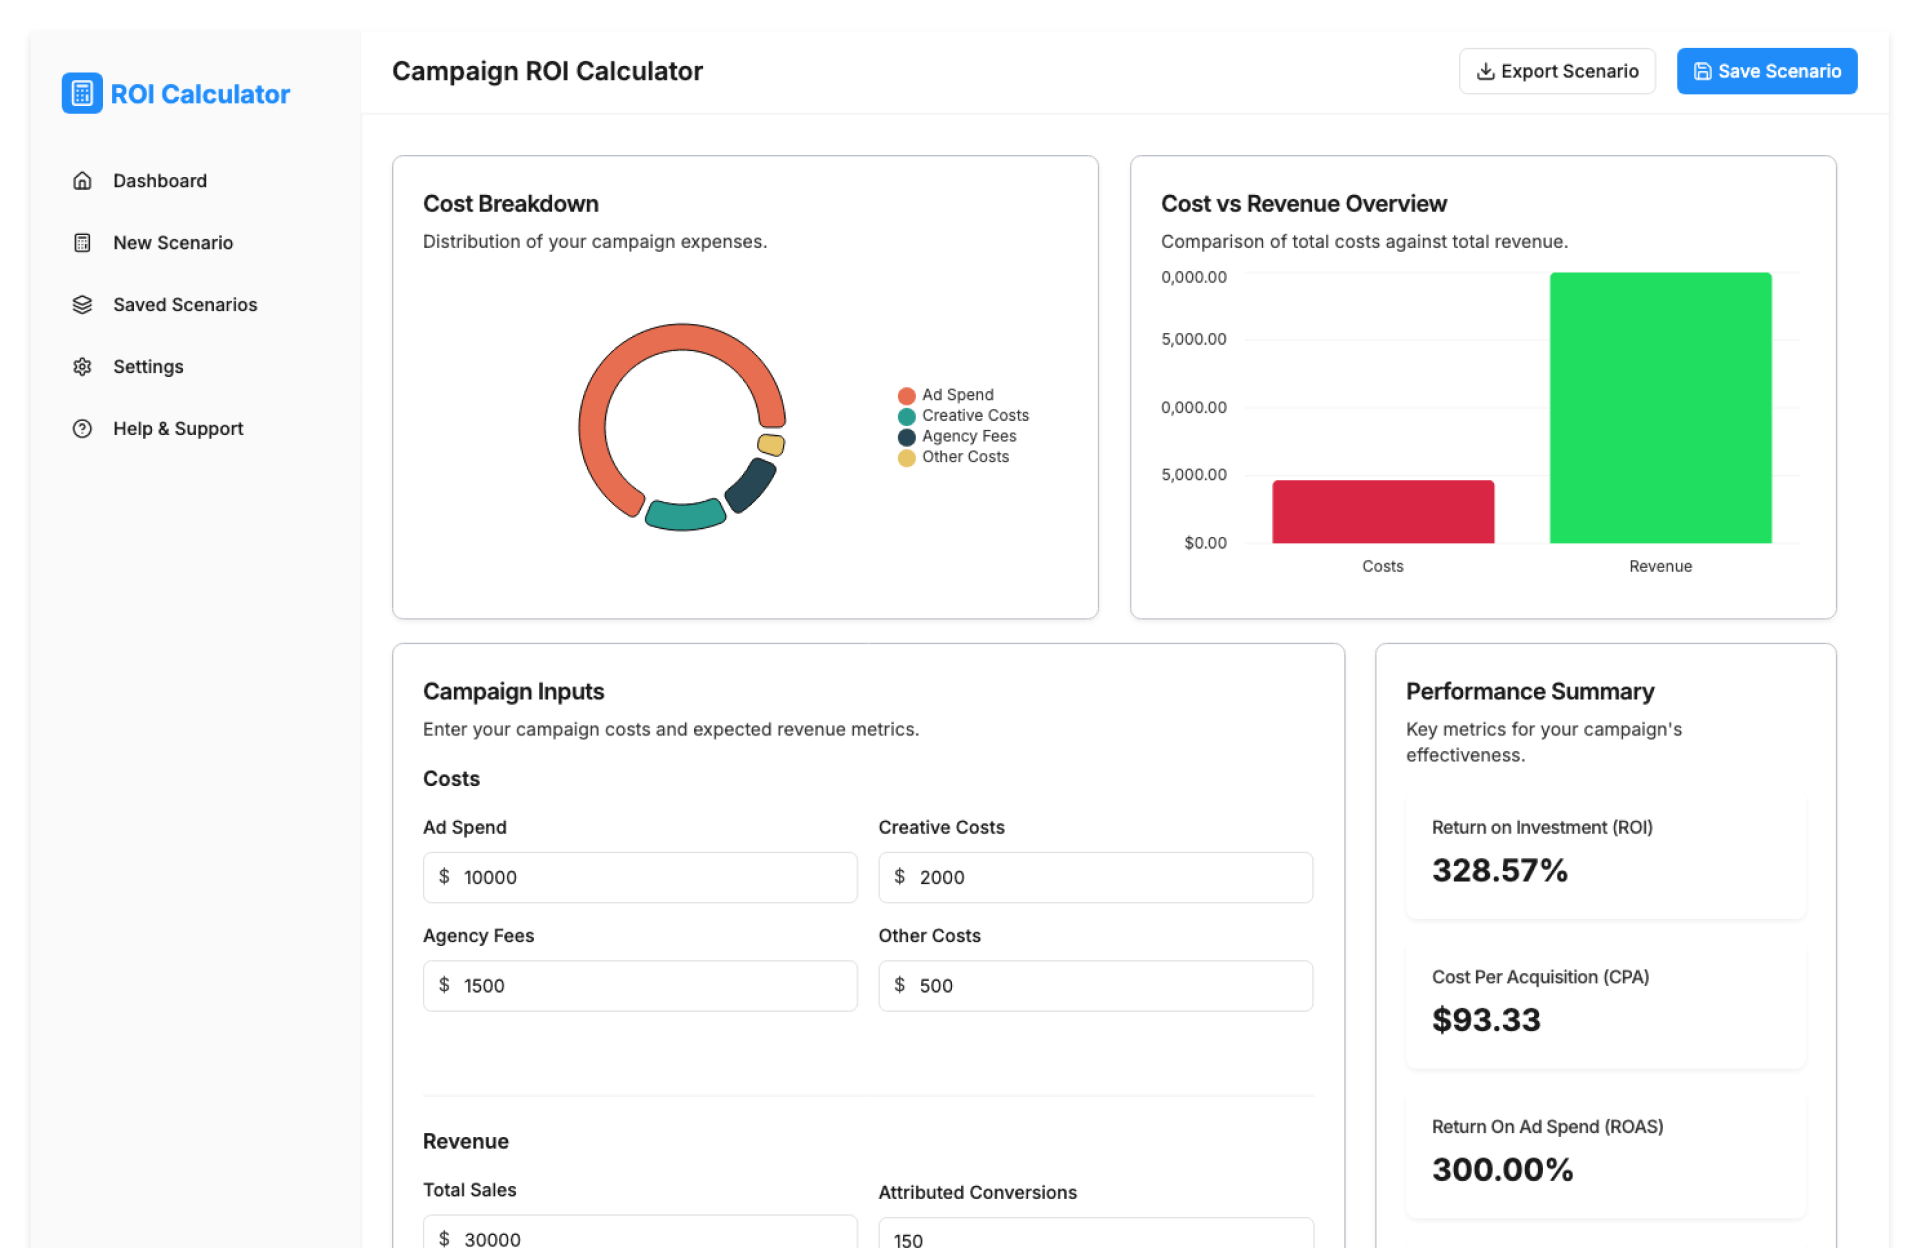Click the Help & Support question icon
The width and height of the screenshot is (1920, 1248).
coord(82,429)
